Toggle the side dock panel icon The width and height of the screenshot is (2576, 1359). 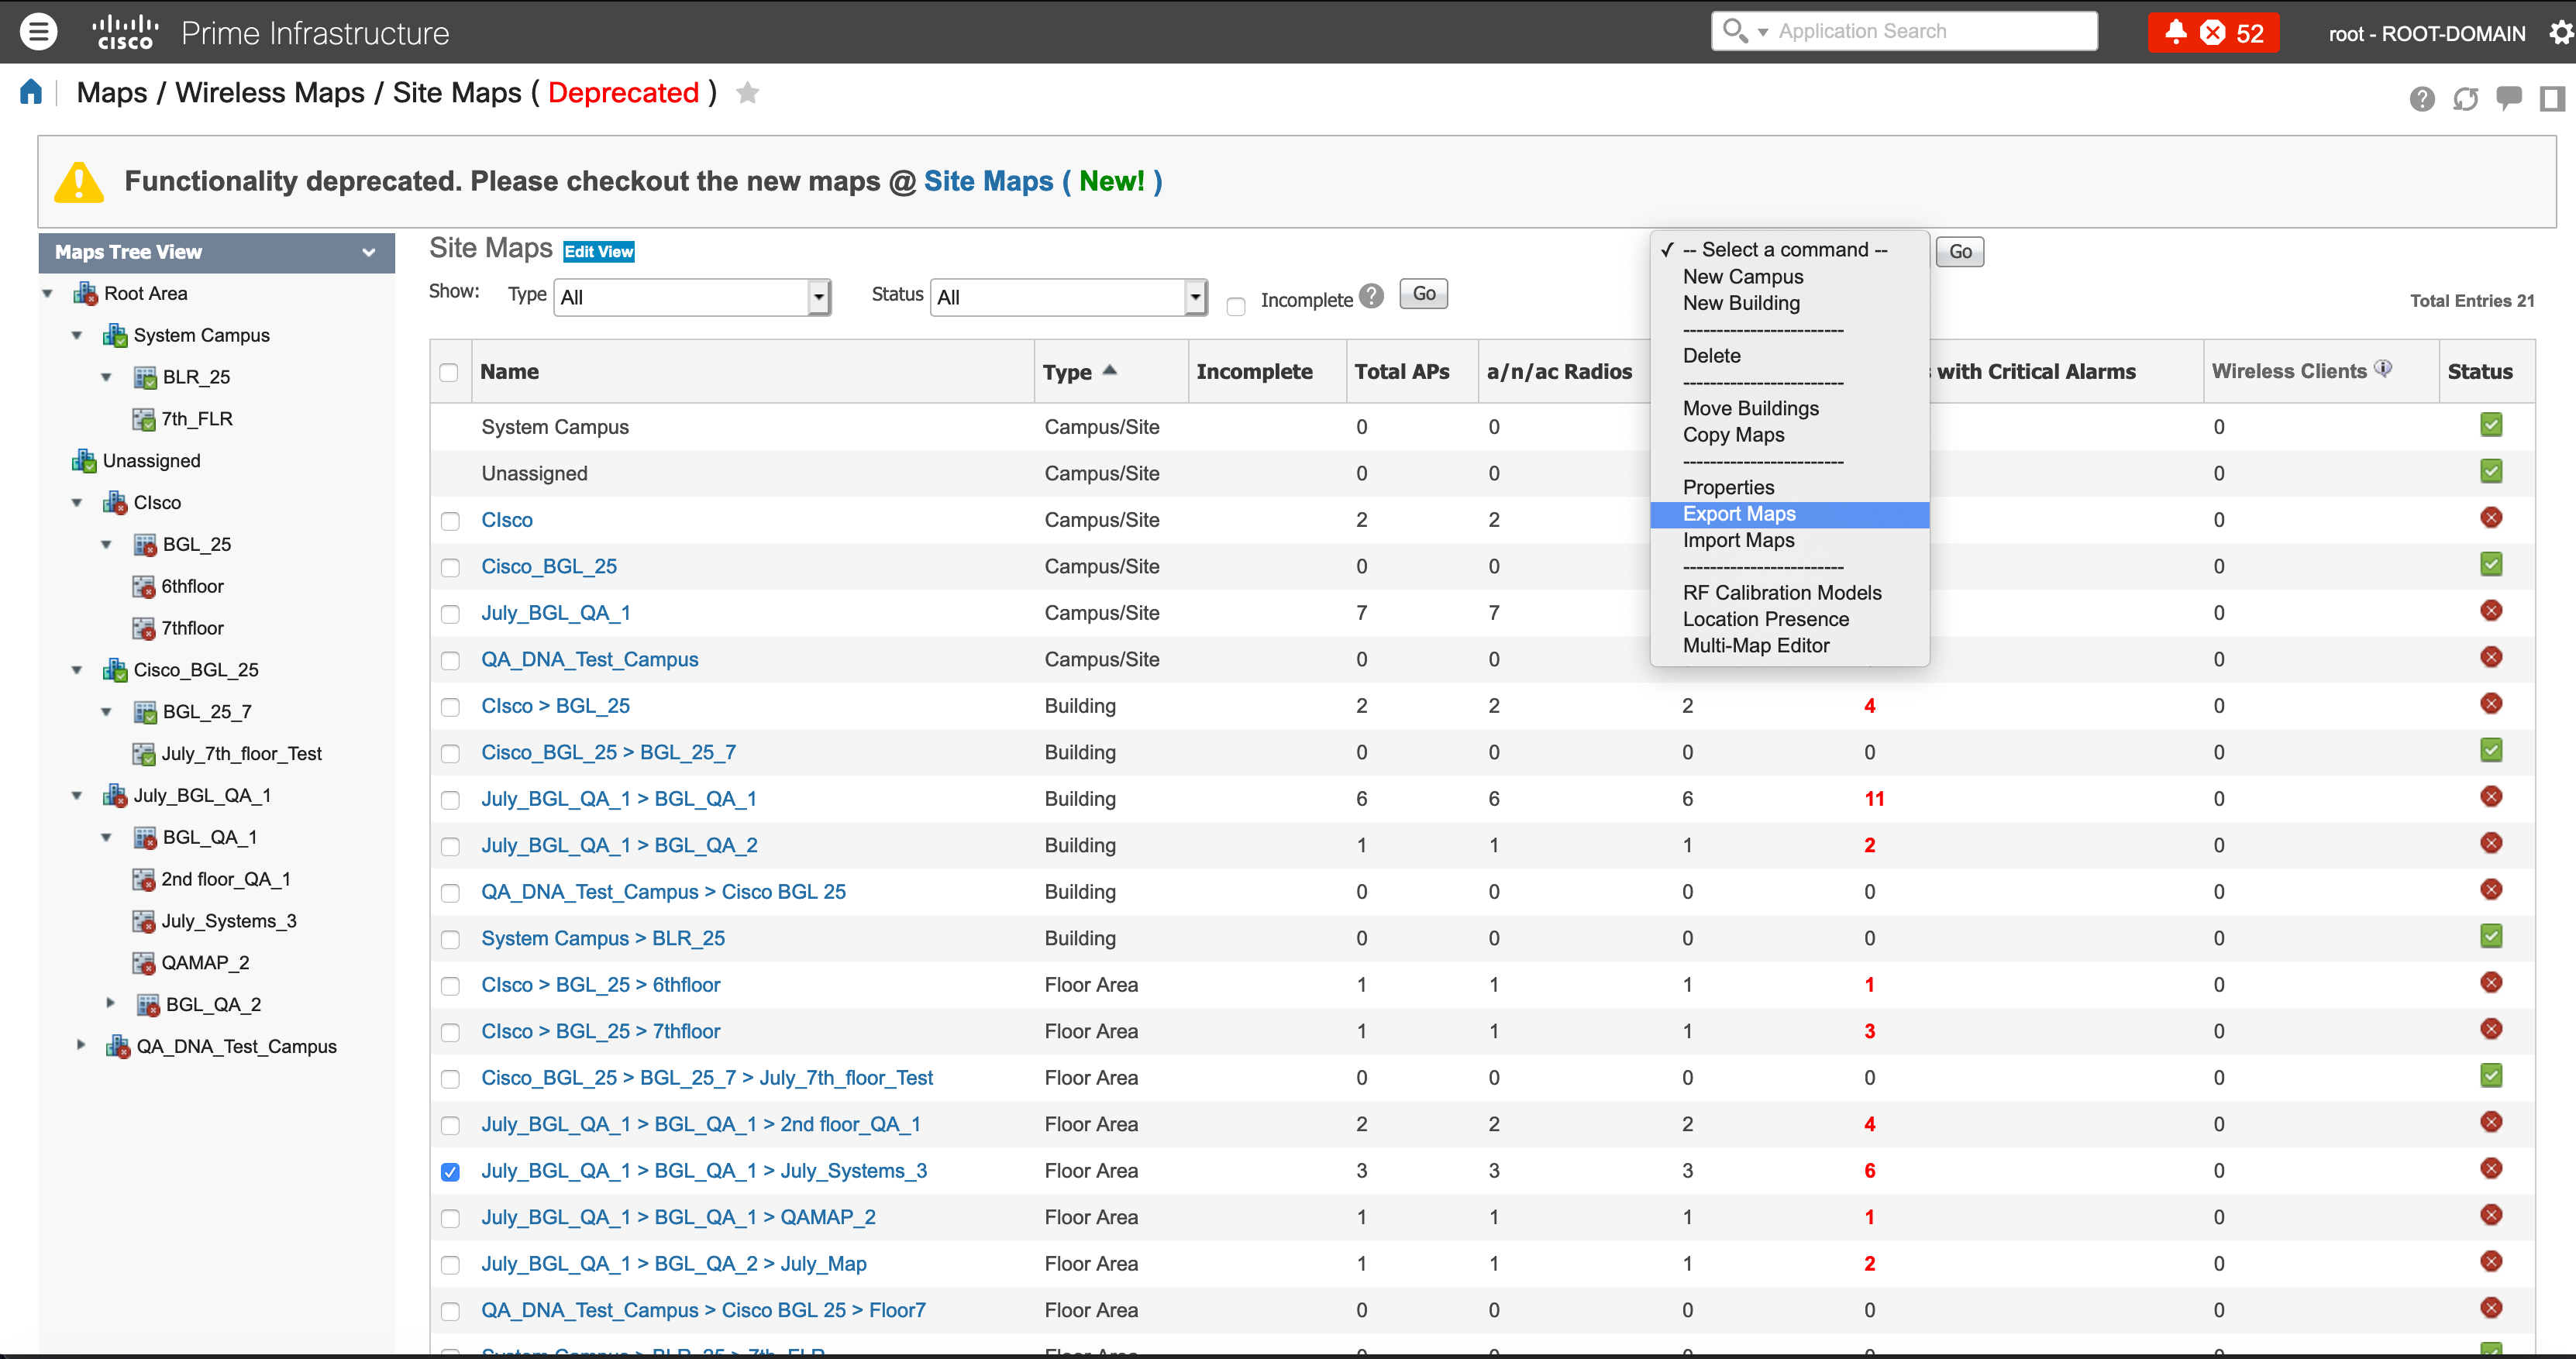click(x=2551, y=98)
